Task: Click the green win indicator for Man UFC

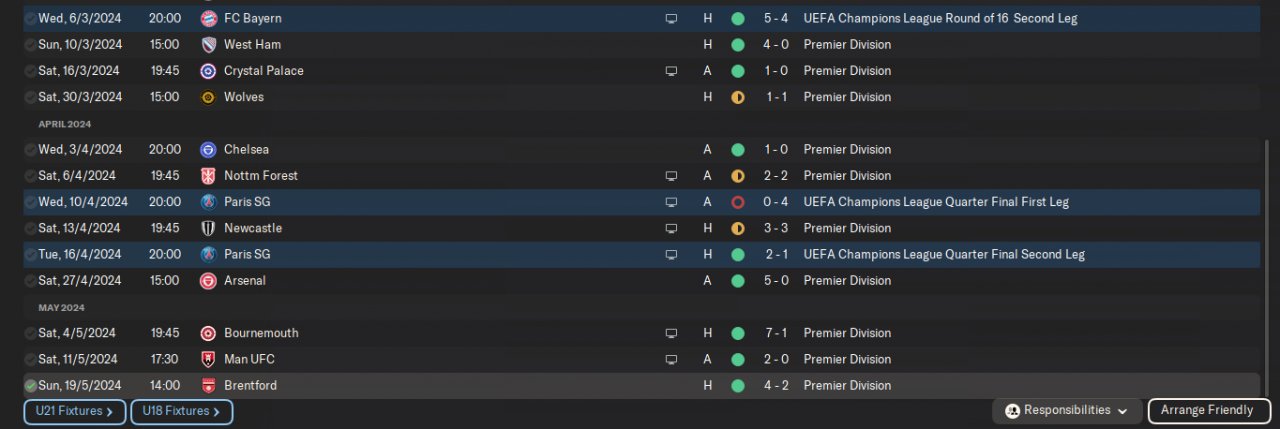Action: tap(738, 359)
